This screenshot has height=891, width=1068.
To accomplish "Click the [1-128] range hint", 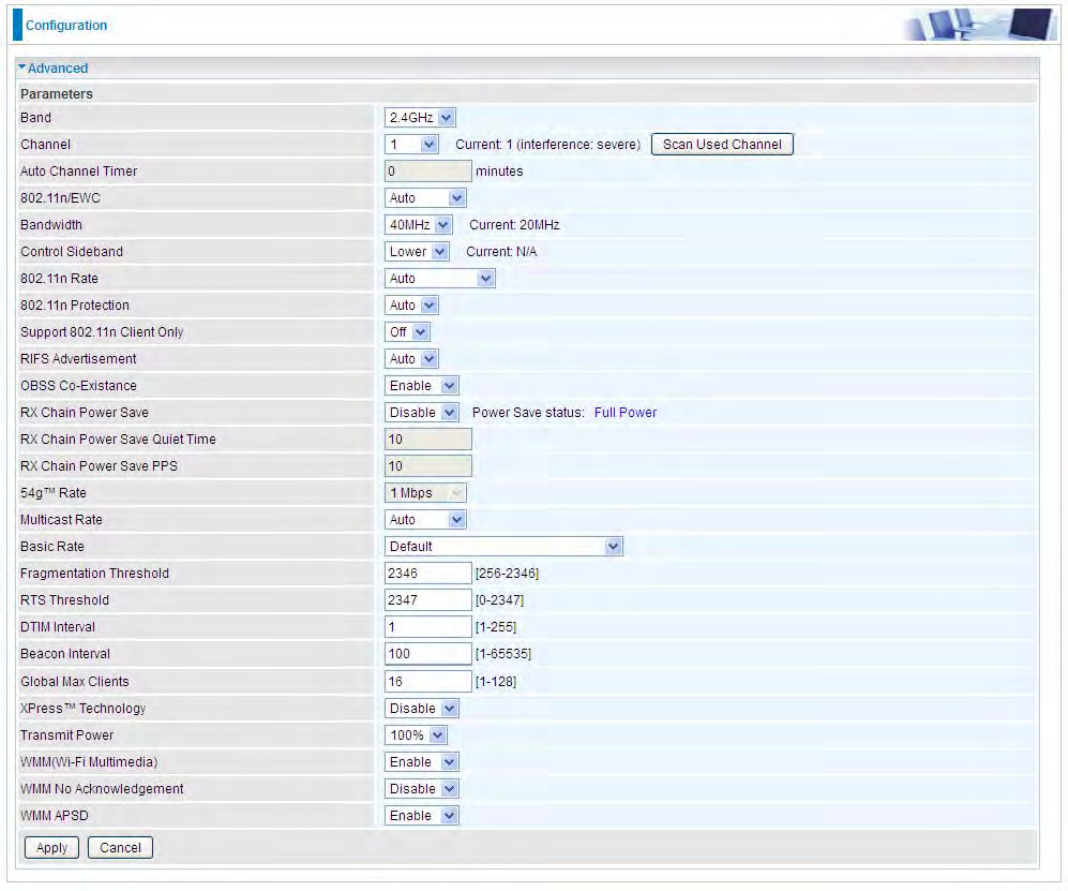I will (x=496, y=682).
